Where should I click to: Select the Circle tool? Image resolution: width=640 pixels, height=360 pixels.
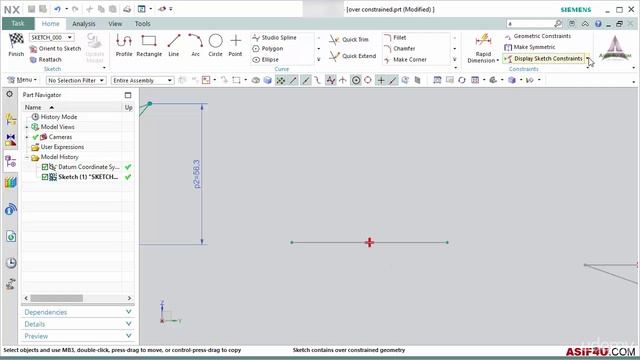[216, 45]
